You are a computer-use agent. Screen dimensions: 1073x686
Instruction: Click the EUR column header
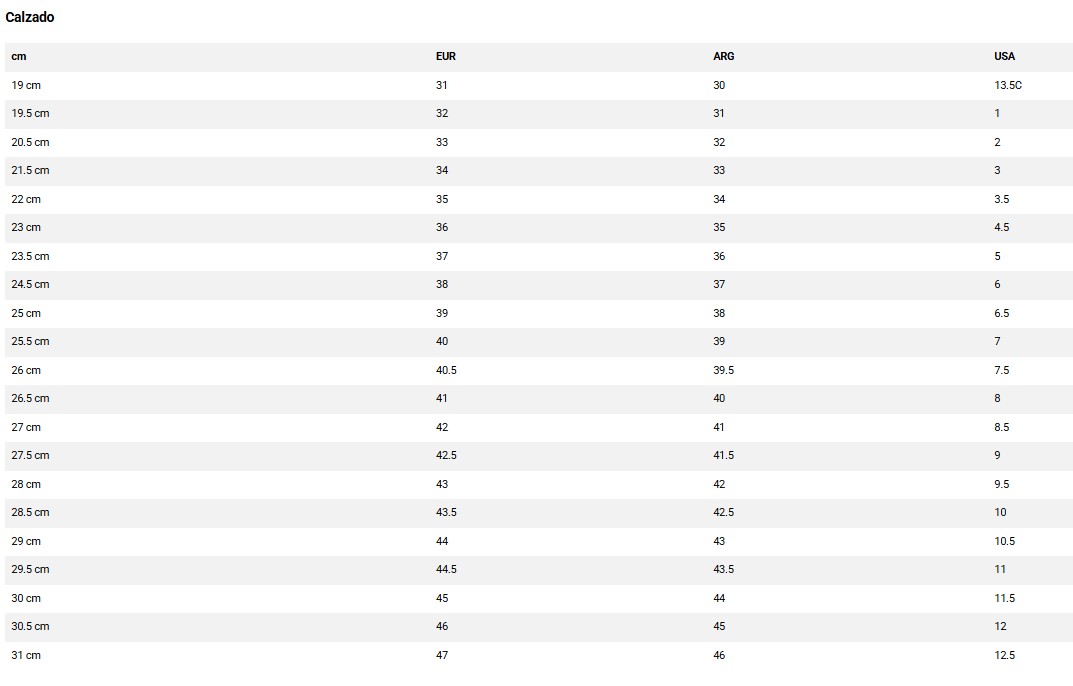[x=446, y=56]
